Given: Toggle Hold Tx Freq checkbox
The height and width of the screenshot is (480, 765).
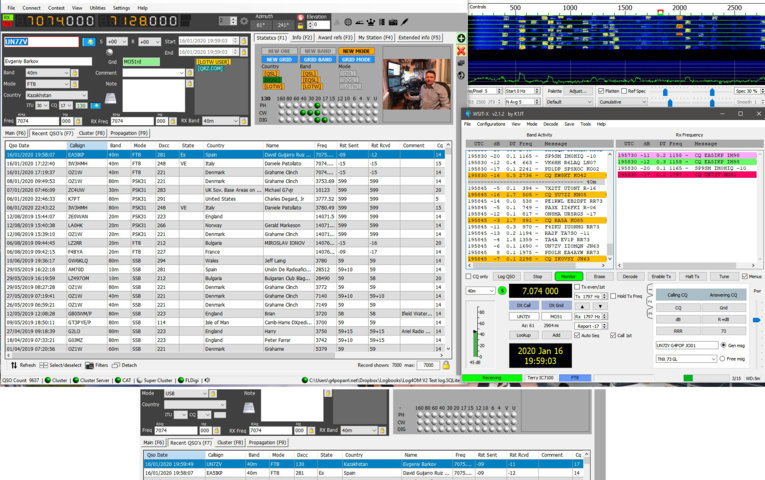Looking at the screenshot, I should coord(613,296).
